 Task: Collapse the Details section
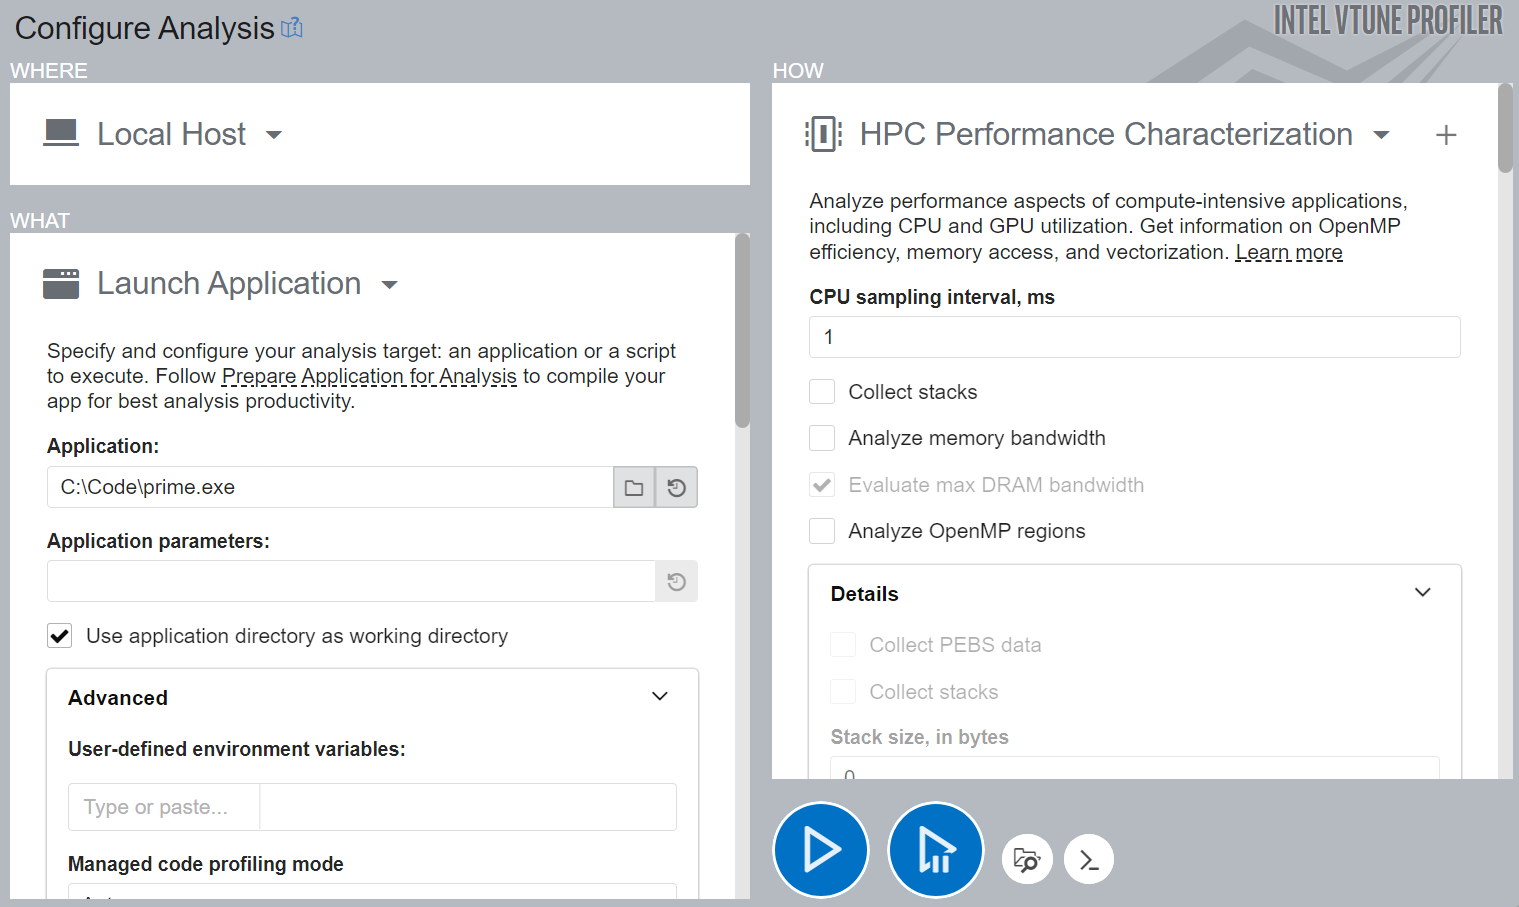coord(1422,593)
